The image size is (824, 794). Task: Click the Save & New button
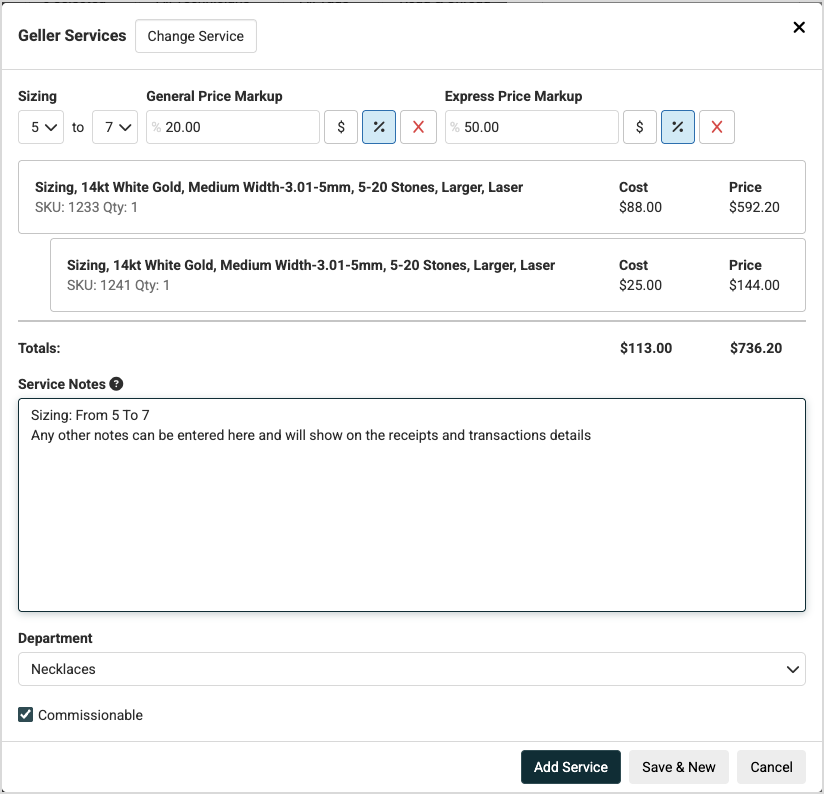point(678,767)
